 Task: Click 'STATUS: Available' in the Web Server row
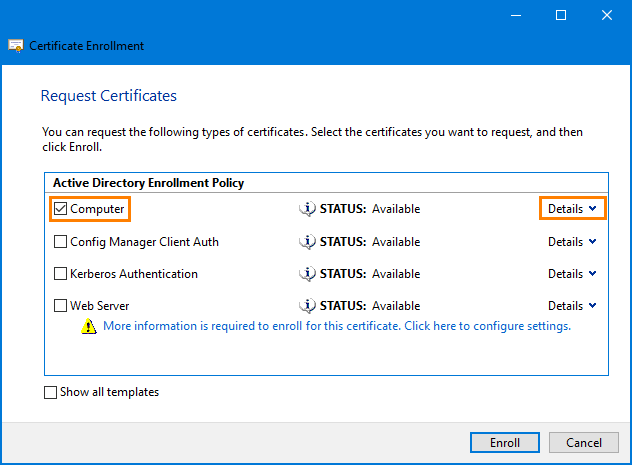click(x=370, y=305)
